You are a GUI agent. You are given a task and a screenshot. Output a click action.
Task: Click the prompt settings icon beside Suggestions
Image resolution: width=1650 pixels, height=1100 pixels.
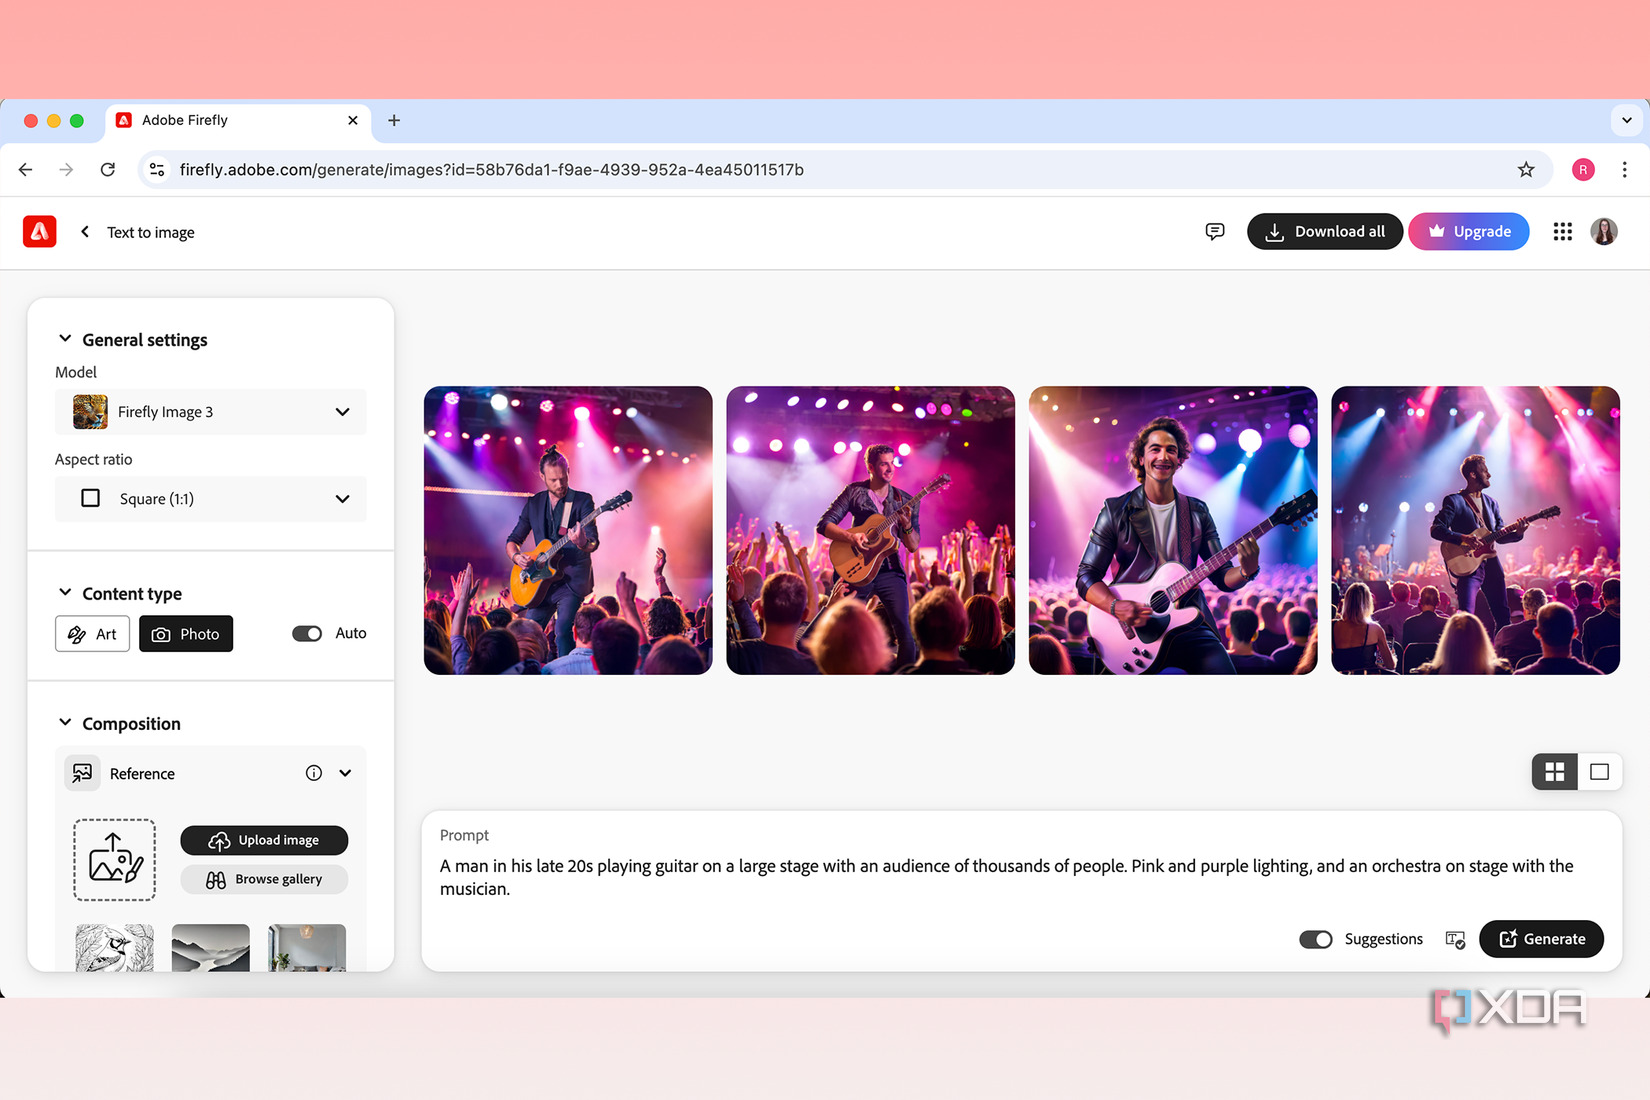(x=1455, y=939)
